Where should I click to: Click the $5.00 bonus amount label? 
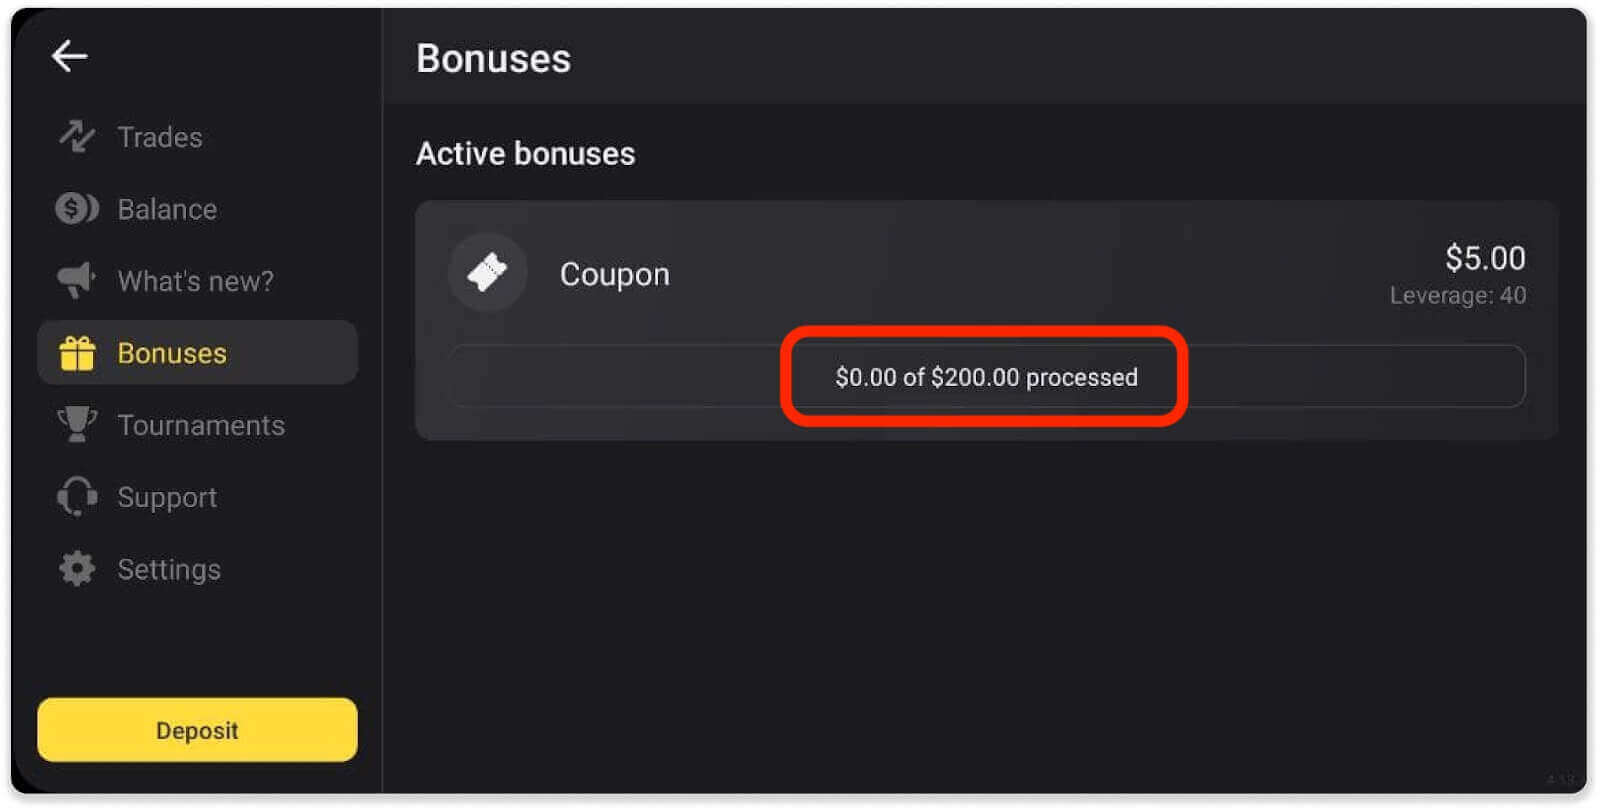coord(1486,258)
